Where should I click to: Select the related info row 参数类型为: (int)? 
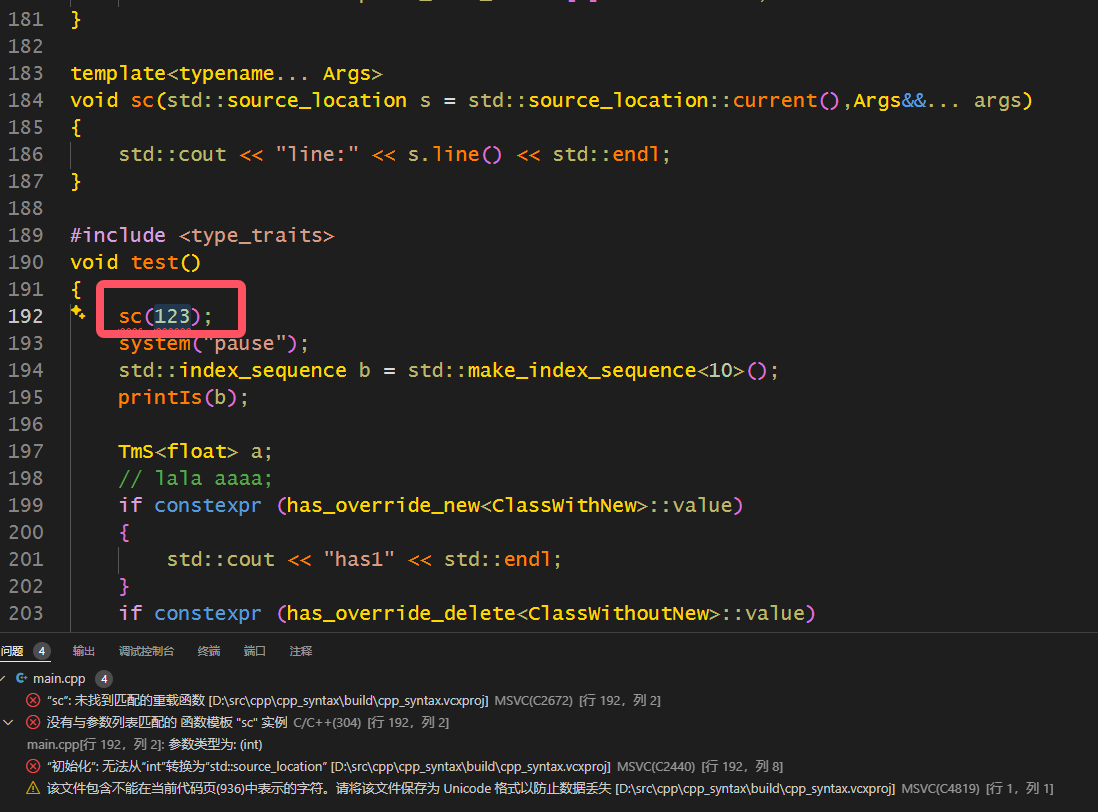pyautogui.click(x=144, y=744)
